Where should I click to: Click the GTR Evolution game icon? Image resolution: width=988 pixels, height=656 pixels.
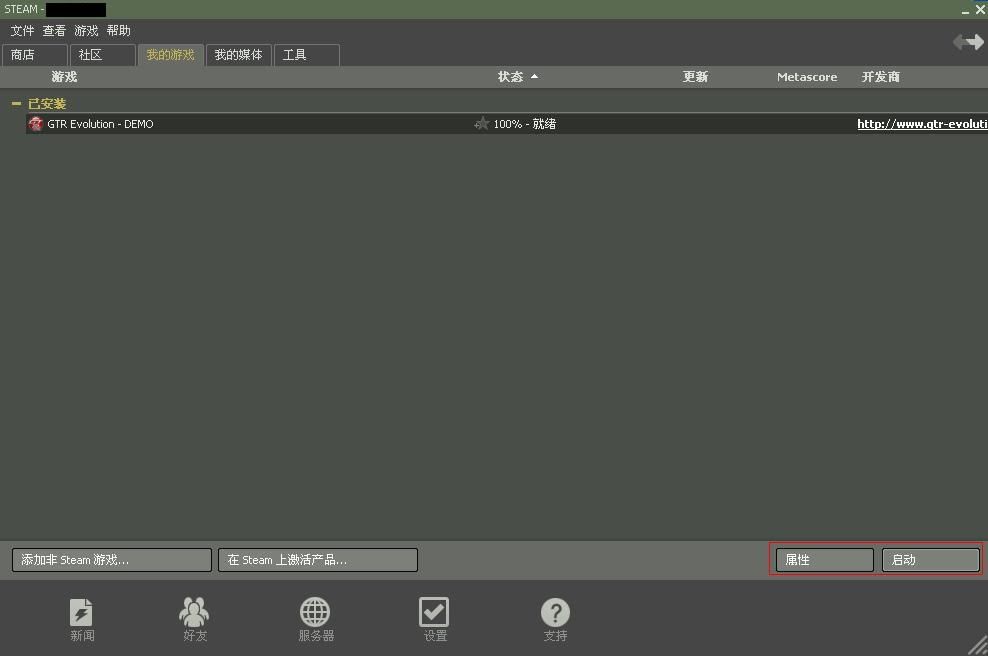(x=35, y=124)
